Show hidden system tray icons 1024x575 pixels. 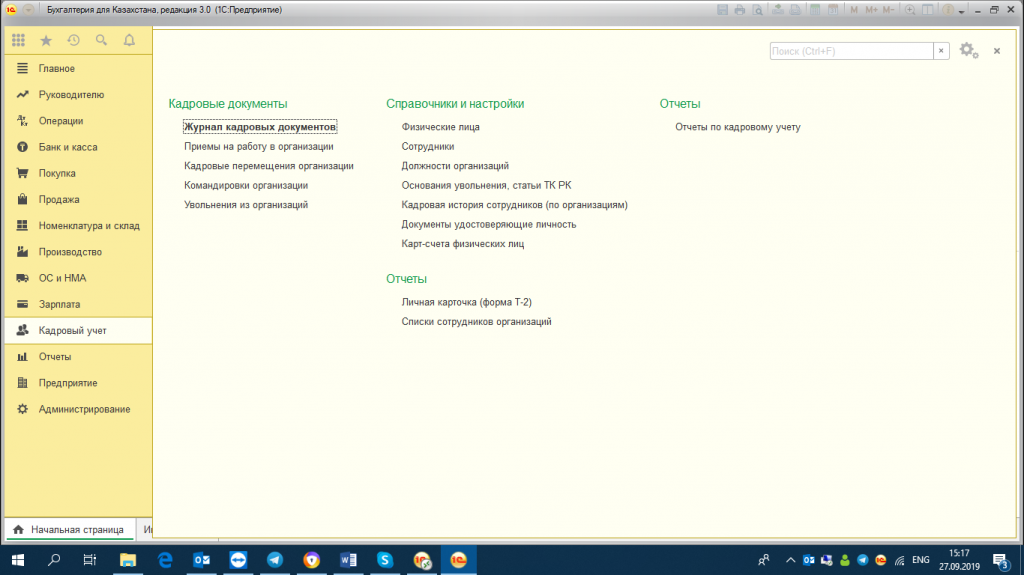[791, 560]
